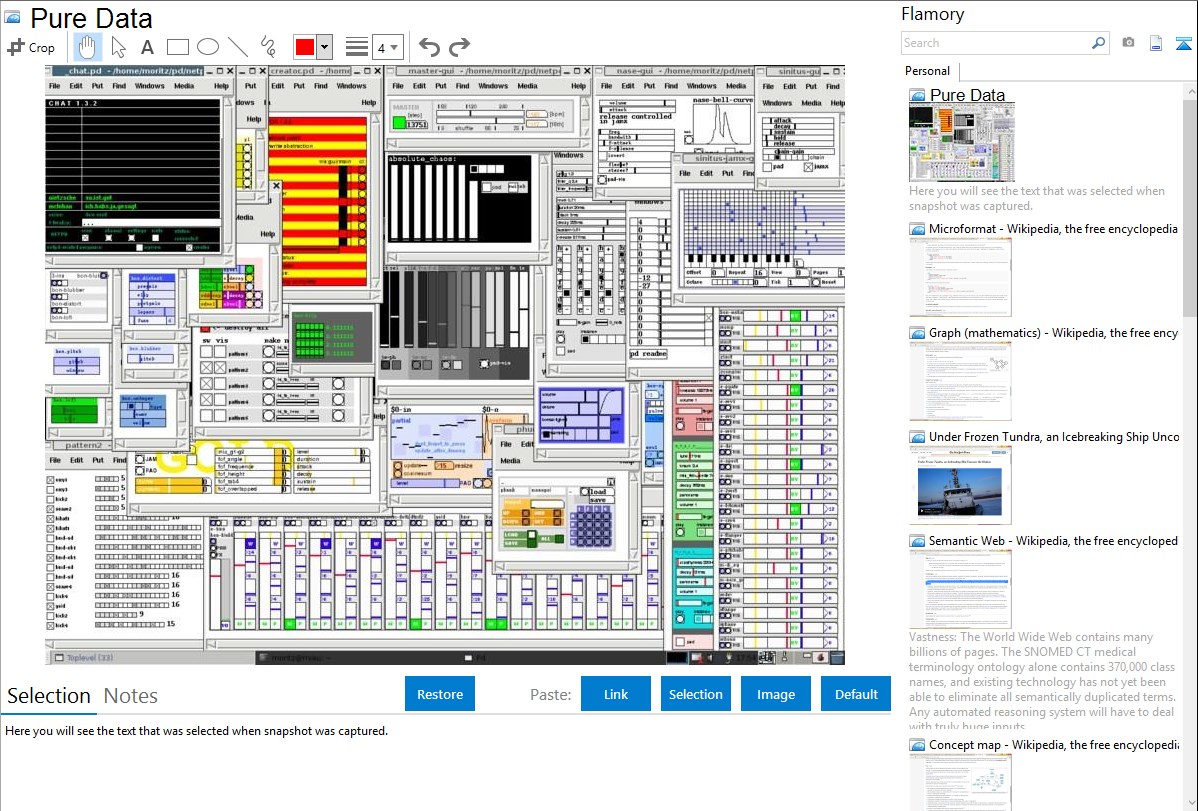Paste as Image

coord(775,694)
